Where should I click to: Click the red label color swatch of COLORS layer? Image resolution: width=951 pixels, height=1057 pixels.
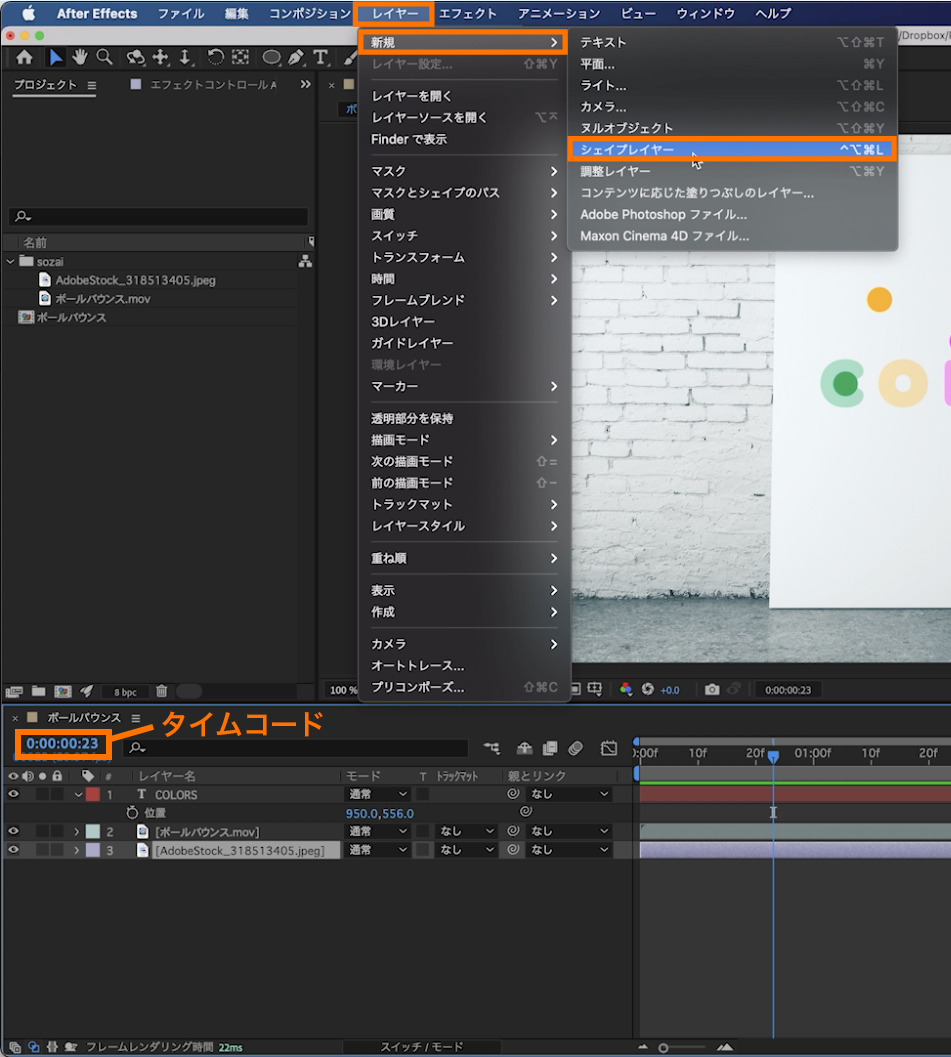[x=93, y=794]
